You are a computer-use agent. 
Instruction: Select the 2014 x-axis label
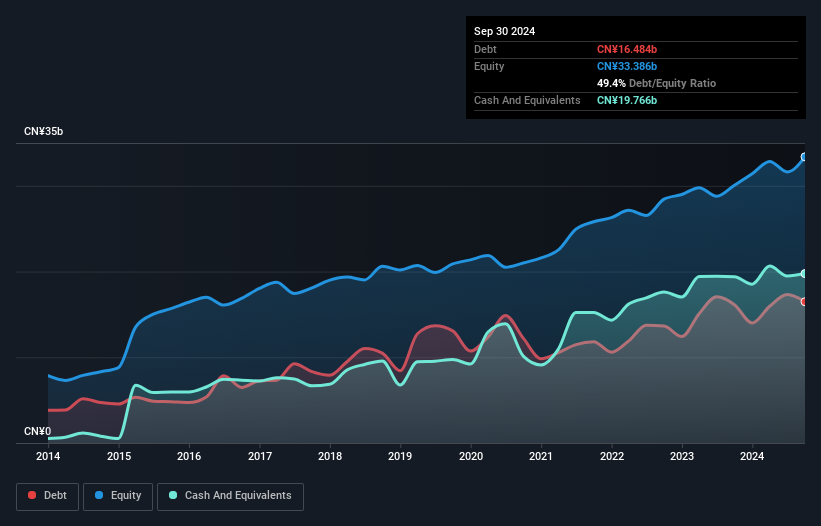tap(47, 456)
